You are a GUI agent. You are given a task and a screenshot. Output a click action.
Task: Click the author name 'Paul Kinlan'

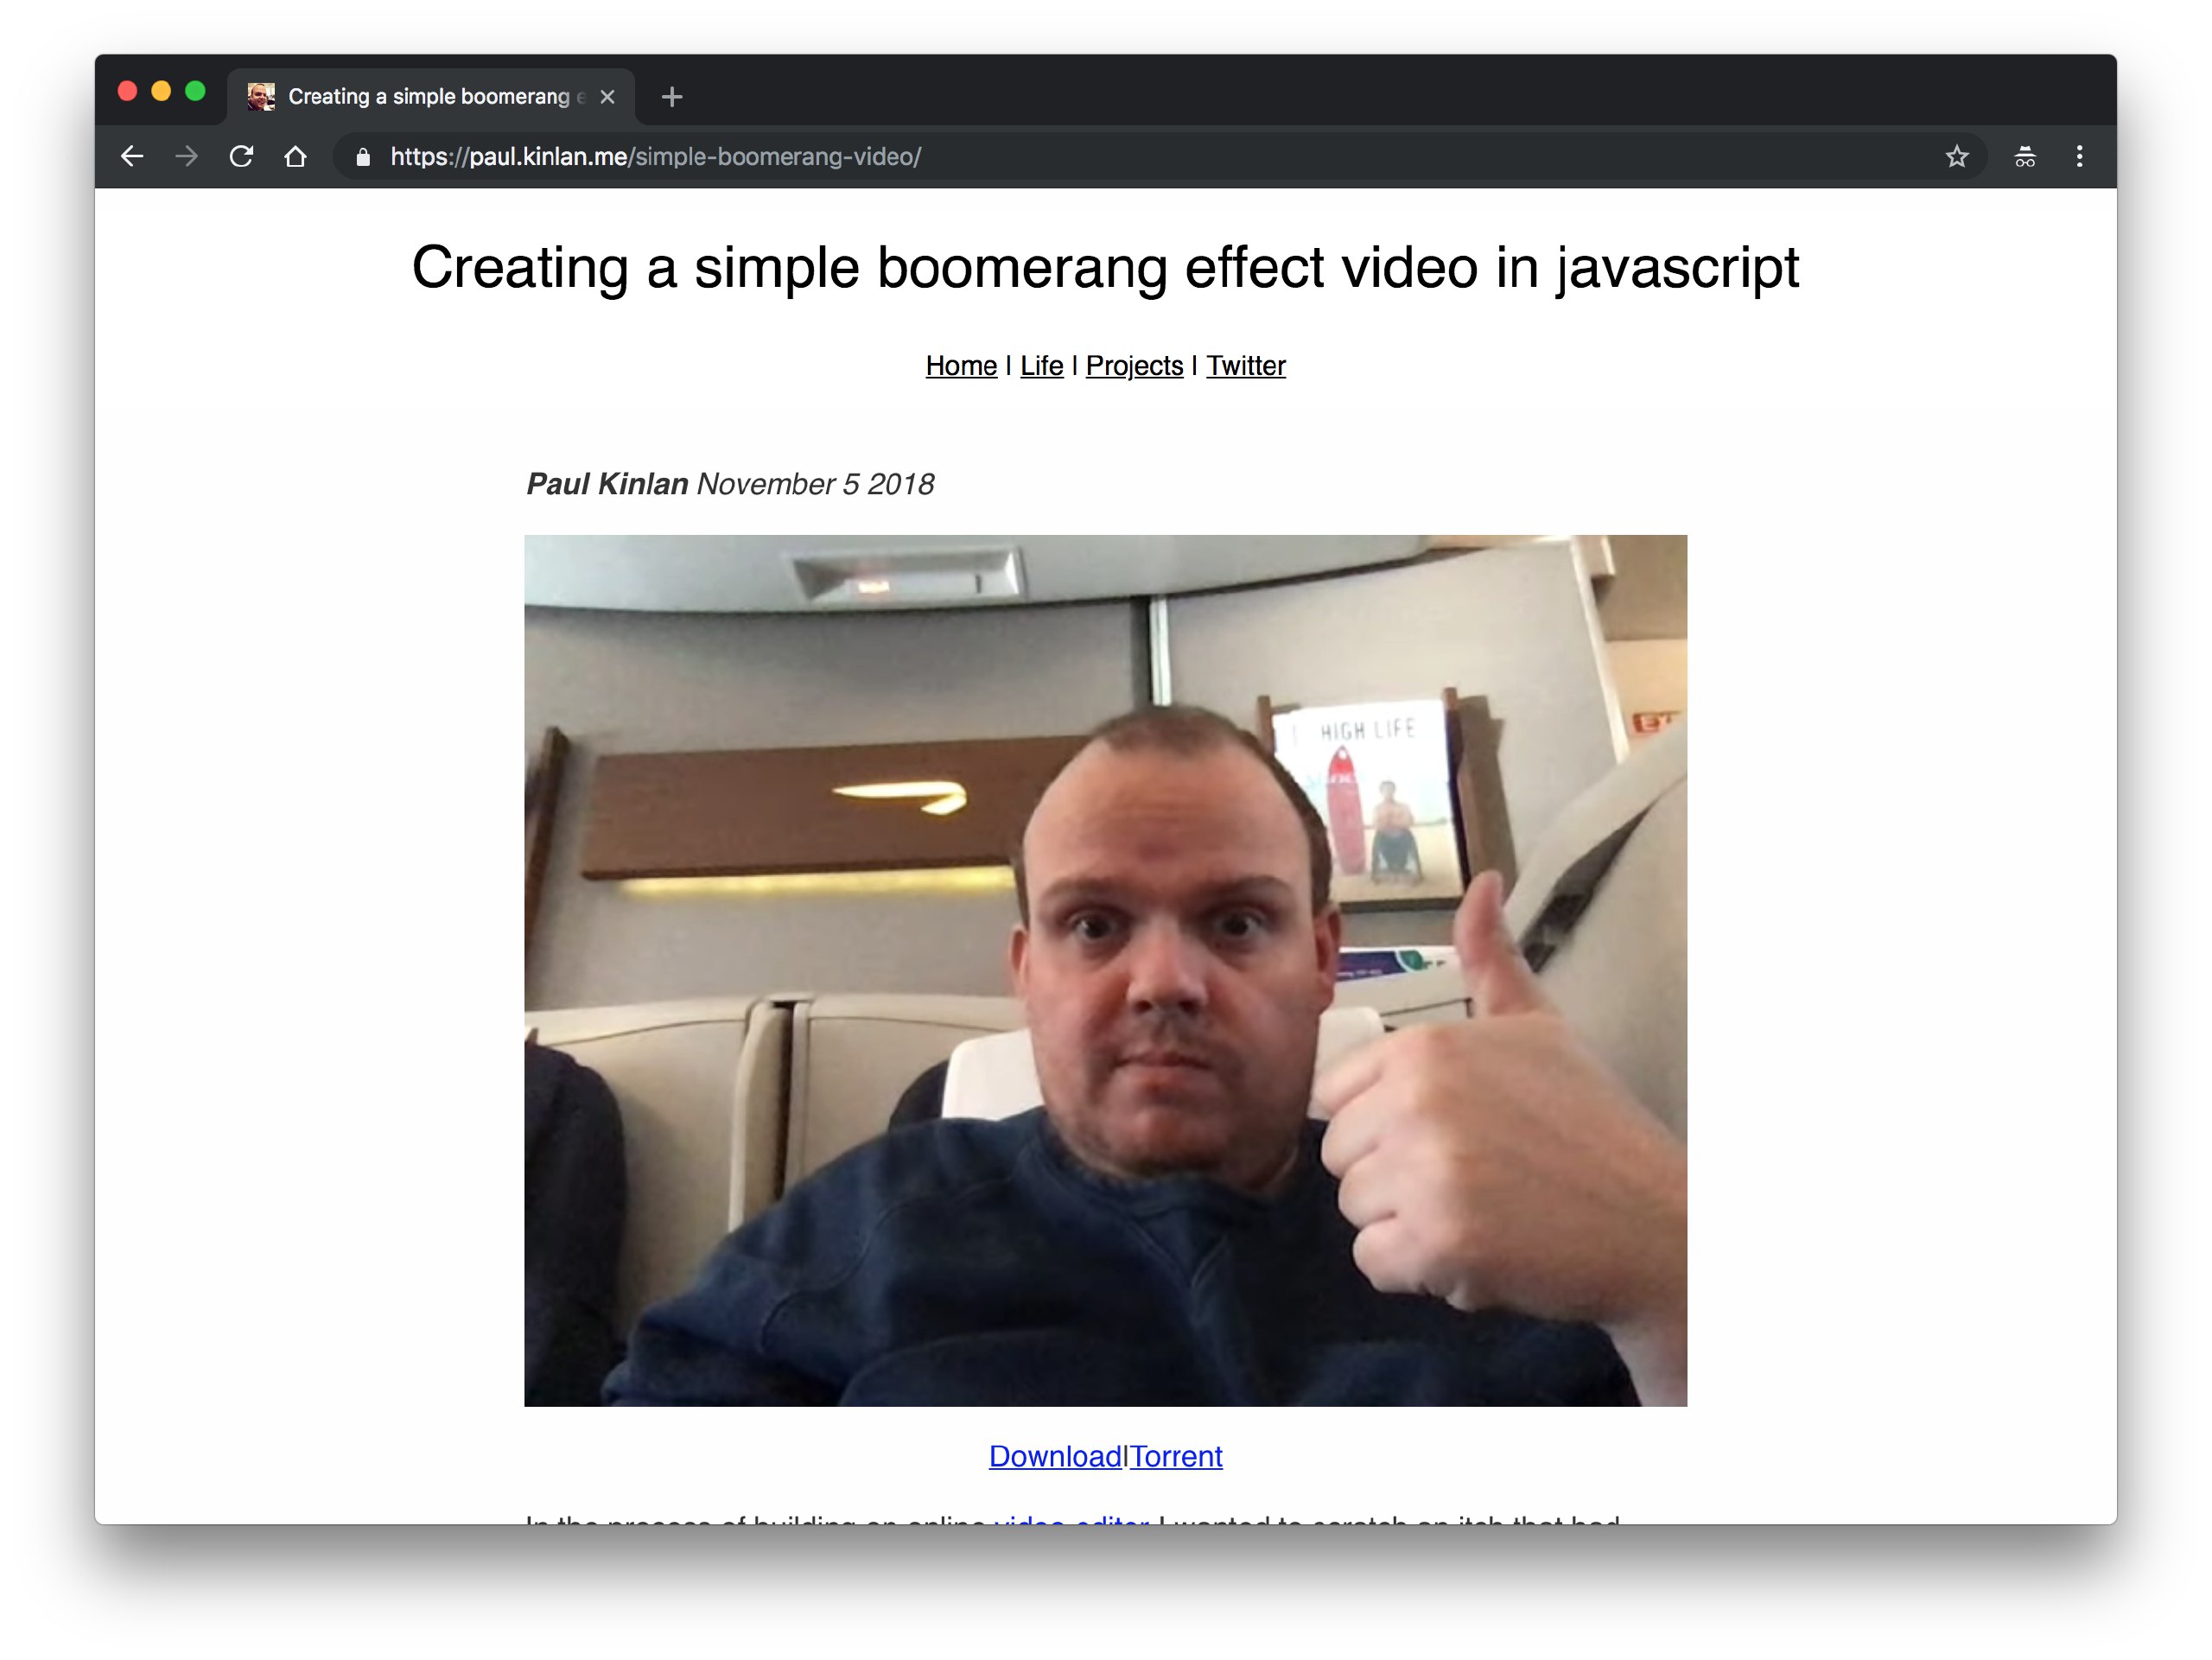[607, 484]
